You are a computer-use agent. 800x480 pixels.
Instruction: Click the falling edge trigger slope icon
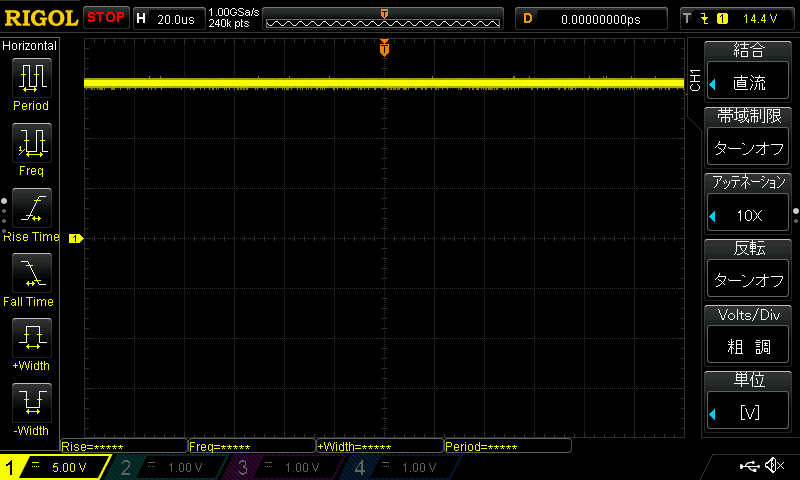click(705, 19)
